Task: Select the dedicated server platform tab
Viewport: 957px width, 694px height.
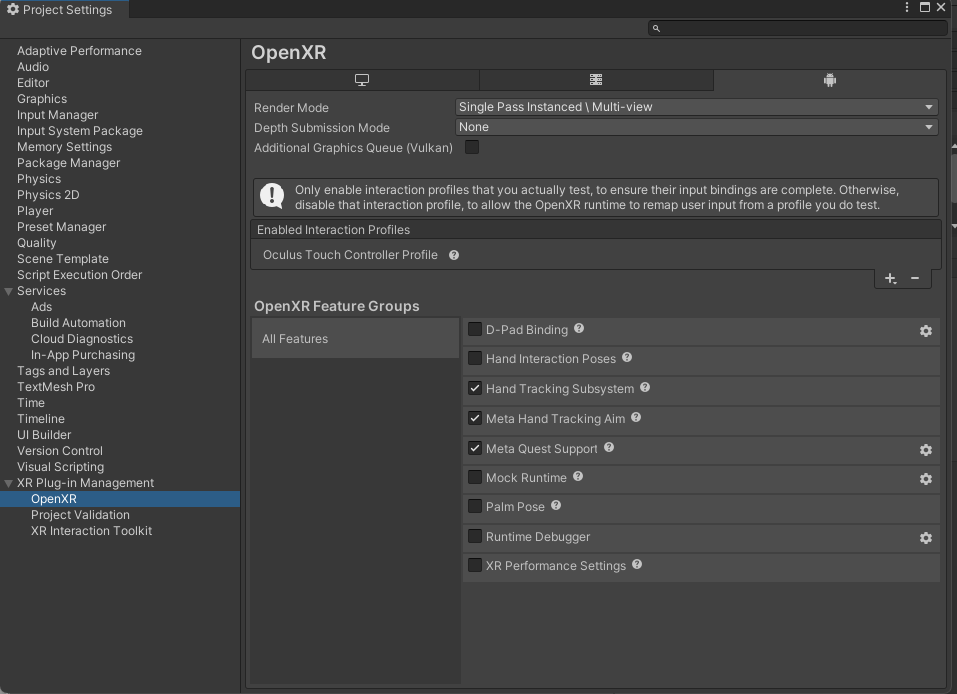Action: (x=596, y=80)
